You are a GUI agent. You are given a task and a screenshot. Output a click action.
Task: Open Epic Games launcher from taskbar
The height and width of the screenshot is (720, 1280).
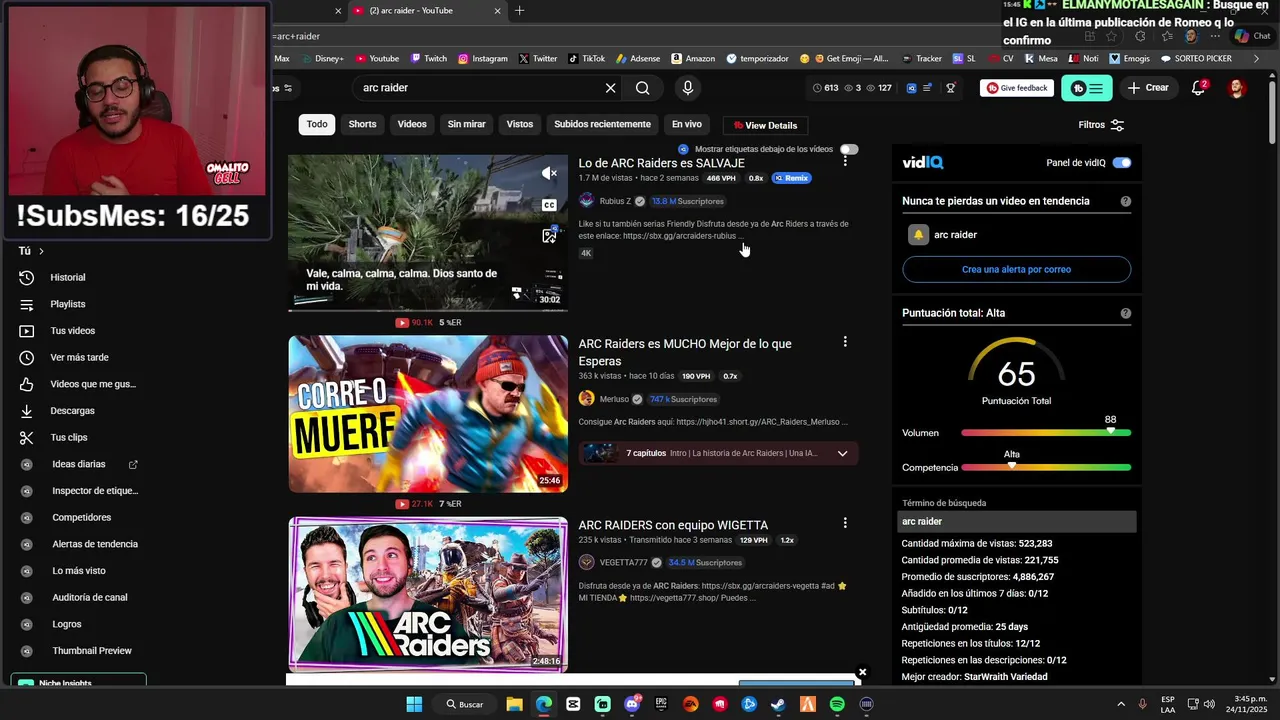[x=661, y=704]
